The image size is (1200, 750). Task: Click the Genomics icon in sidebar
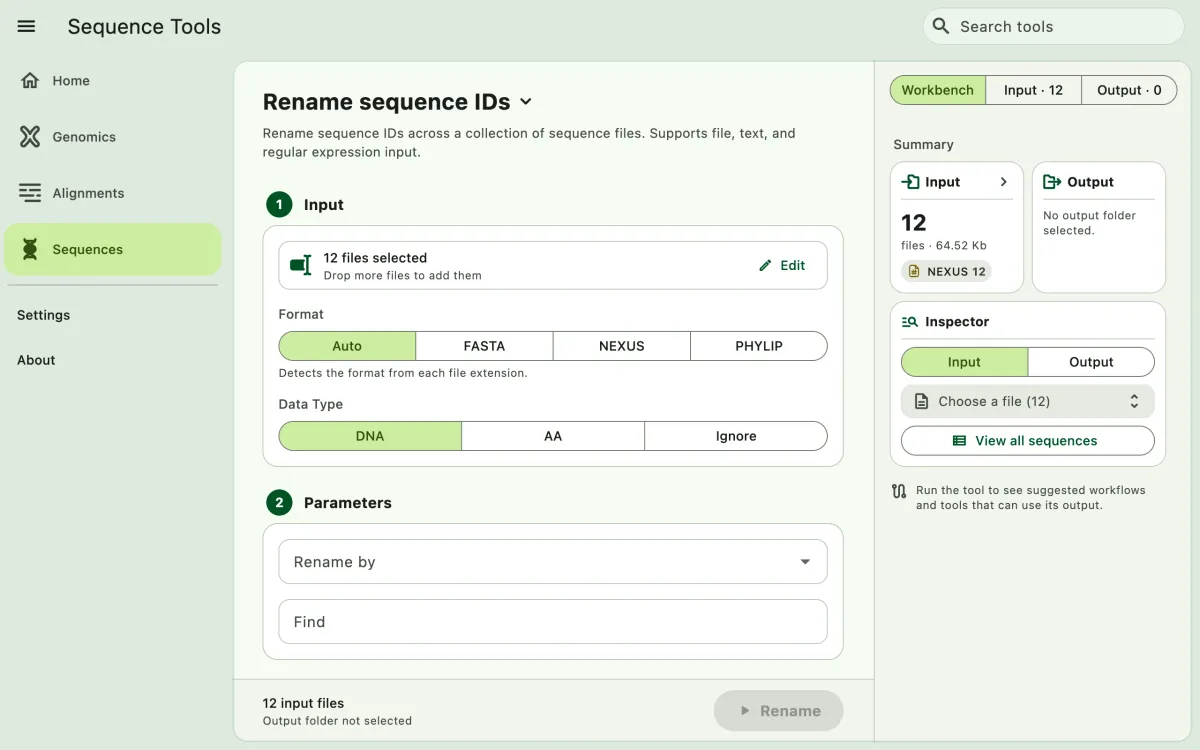[x=30, y=137]
